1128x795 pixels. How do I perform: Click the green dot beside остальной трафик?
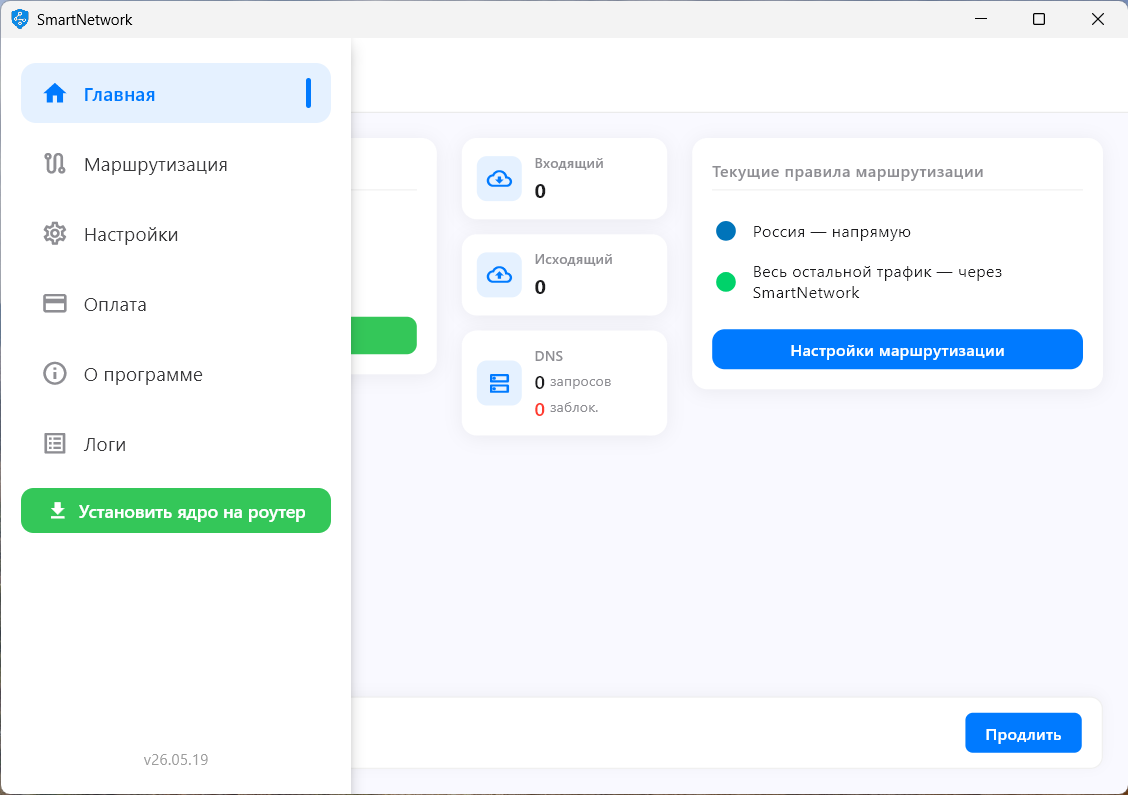pyautogui.click(x=726, y=282)
